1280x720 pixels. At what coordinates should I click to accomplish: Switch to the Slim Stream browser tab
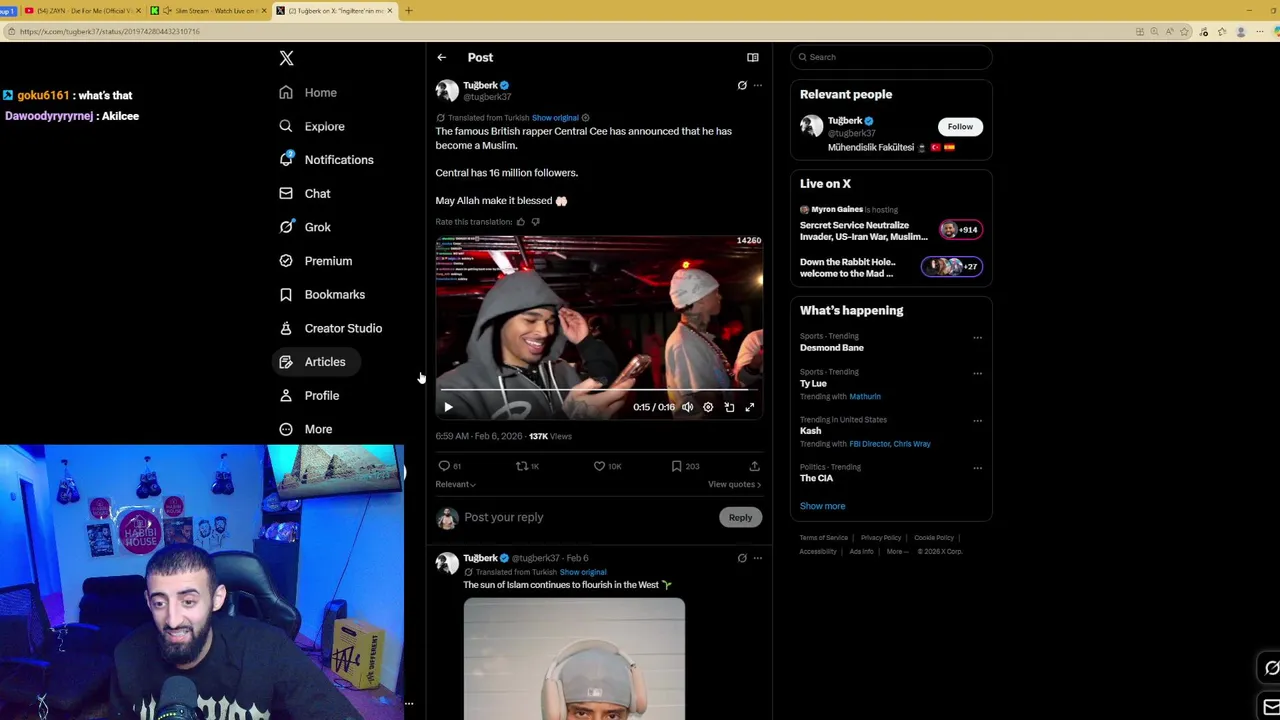[x=208, y=11]
